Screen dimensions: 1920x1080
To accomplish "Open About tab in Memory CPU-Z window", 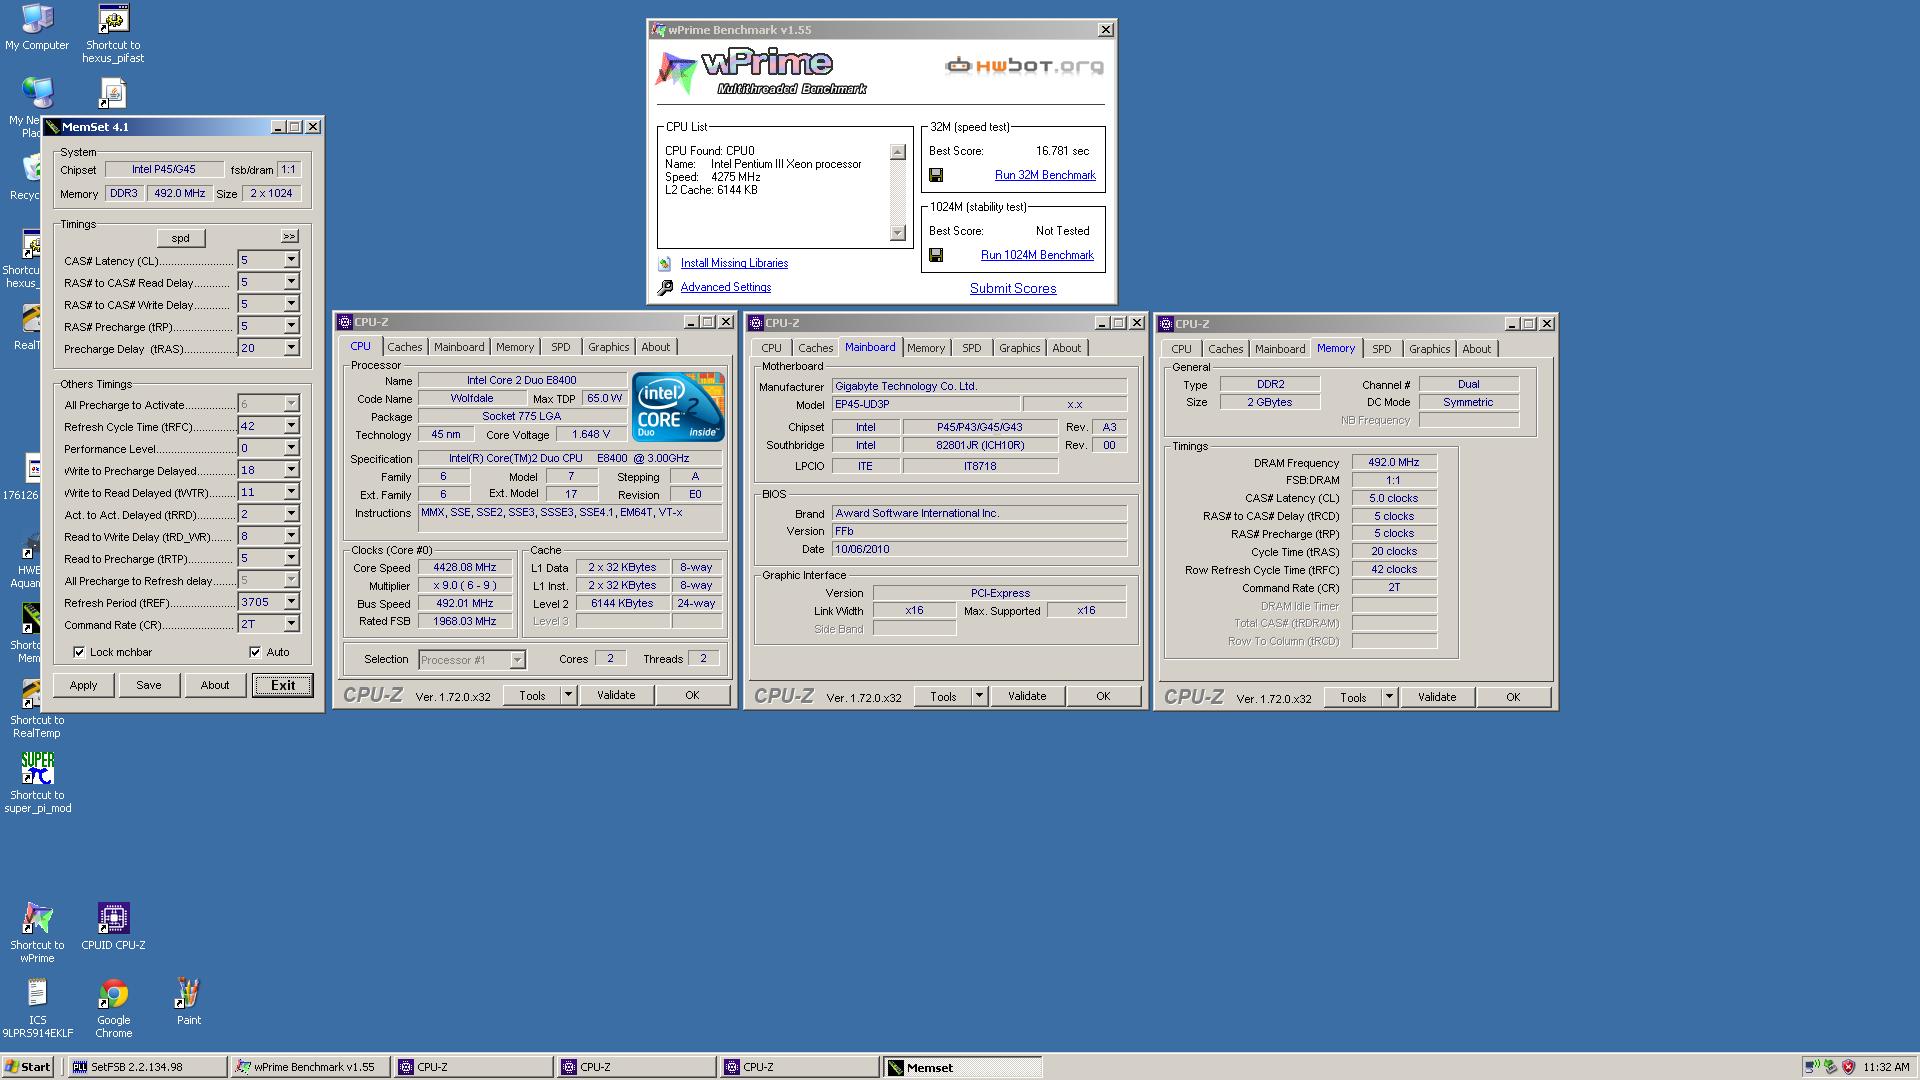I will pyautogui.click(x=1476, y=349).
